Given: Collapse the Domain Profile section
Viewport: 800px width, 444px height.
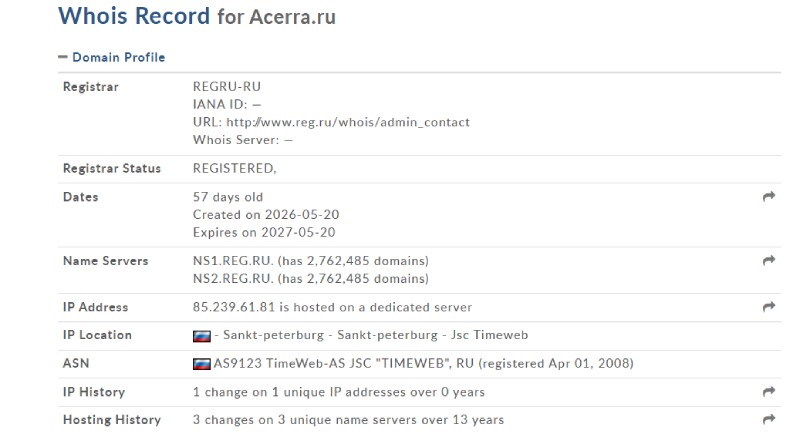Looking at the screenshot, I should click(118, 57).
